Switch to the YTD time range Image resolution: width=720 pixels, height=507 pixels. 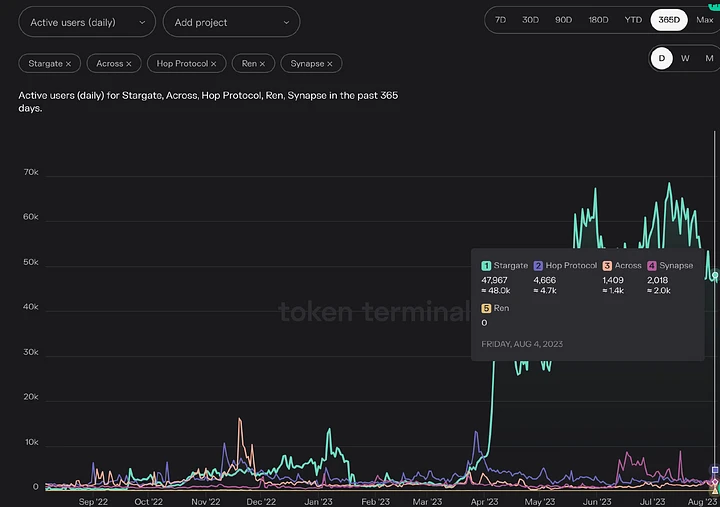pos(633,20)
